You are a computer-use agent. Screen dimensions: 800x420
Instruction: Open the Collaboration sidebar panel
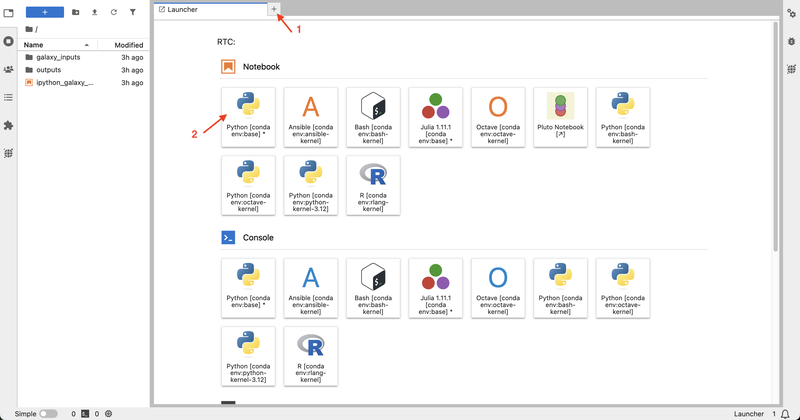click(9, 69)
